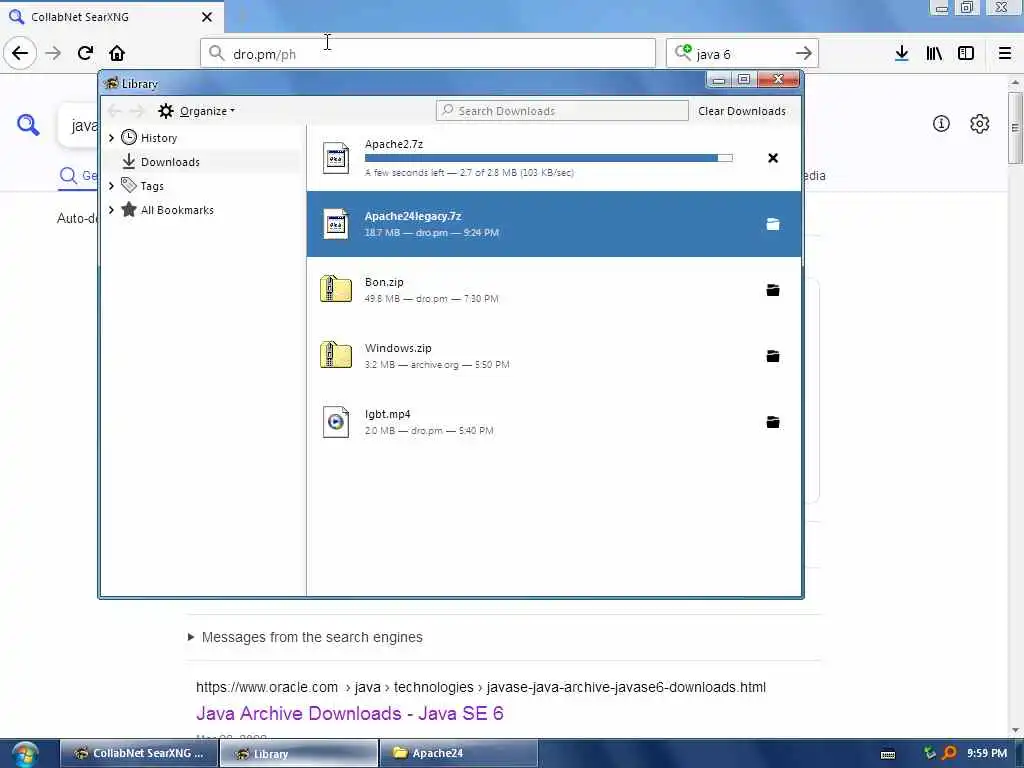Click the lgbt.mp4 video file icon
The image size is (1024, 768).
pos(336,421)
